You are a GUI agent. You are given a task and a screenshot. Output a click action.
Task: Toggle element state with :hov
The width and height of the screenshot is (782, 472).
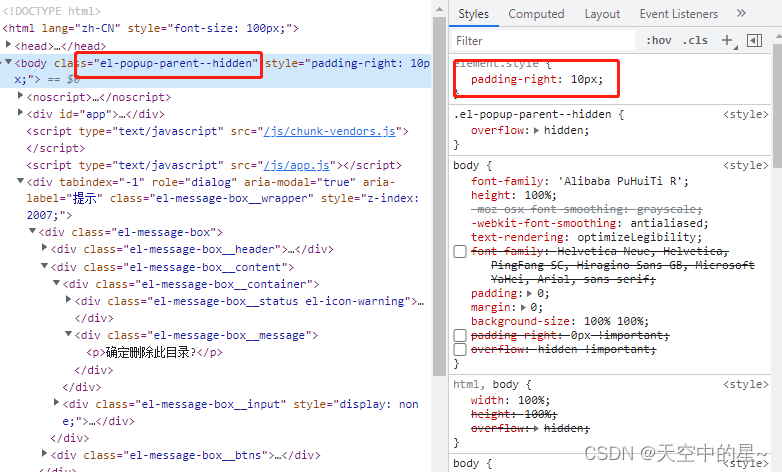(658, 40)
